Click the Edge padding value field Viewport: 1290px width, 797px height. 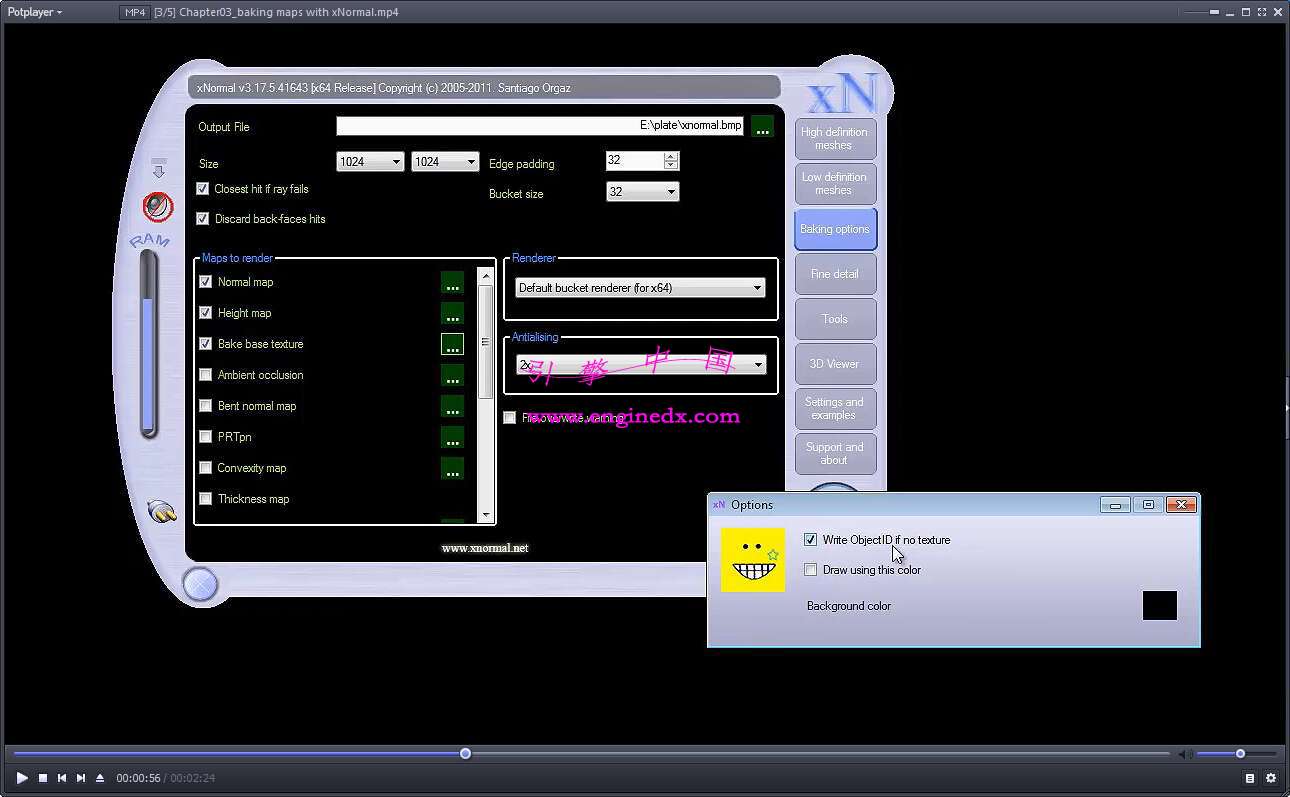635,161
